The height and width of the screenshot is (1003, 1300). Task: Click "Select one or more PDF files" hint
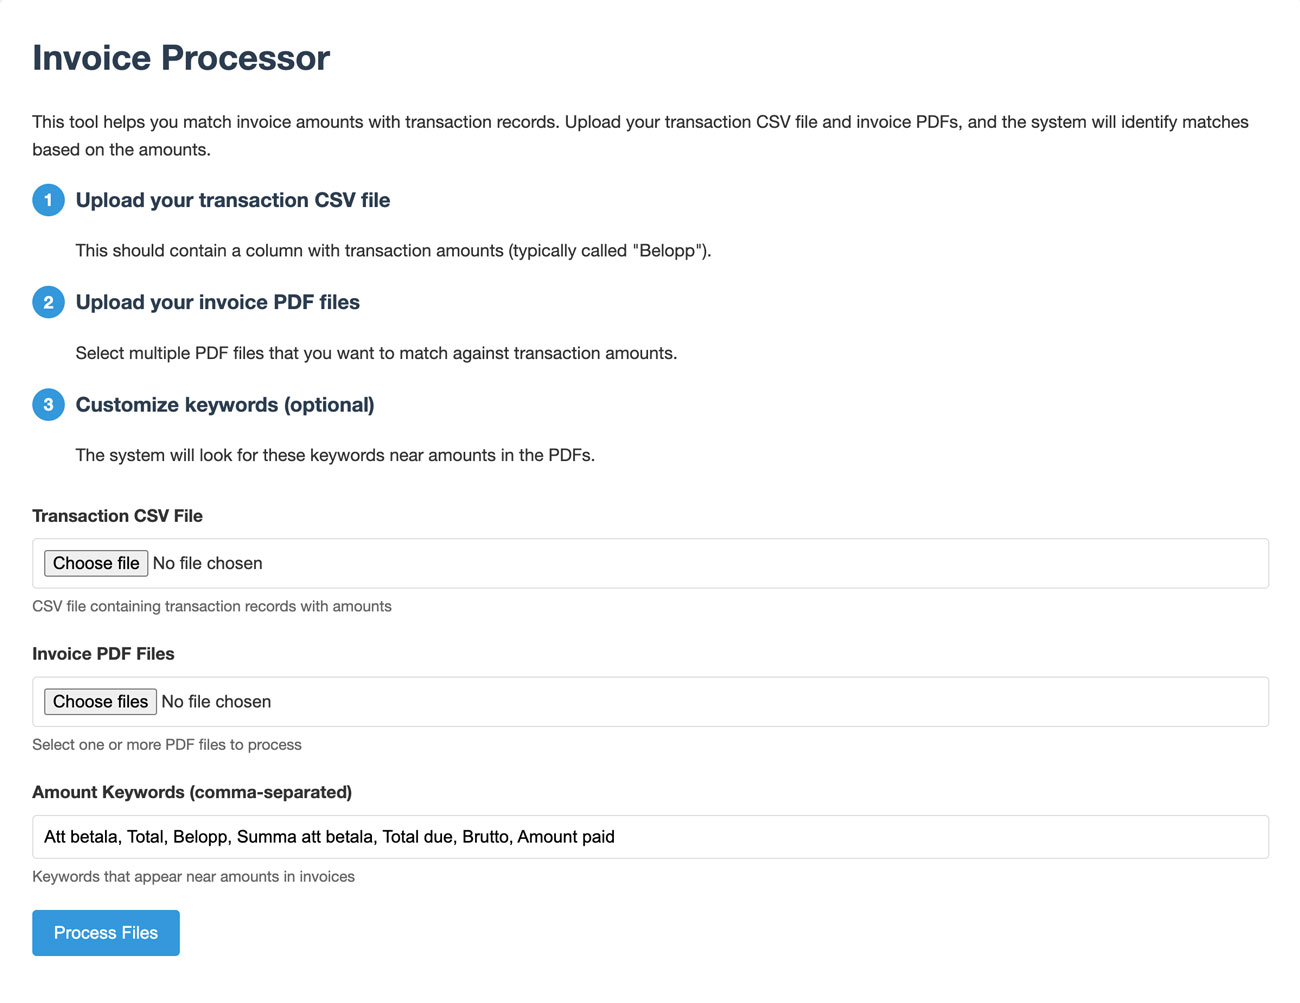(167, 745)
